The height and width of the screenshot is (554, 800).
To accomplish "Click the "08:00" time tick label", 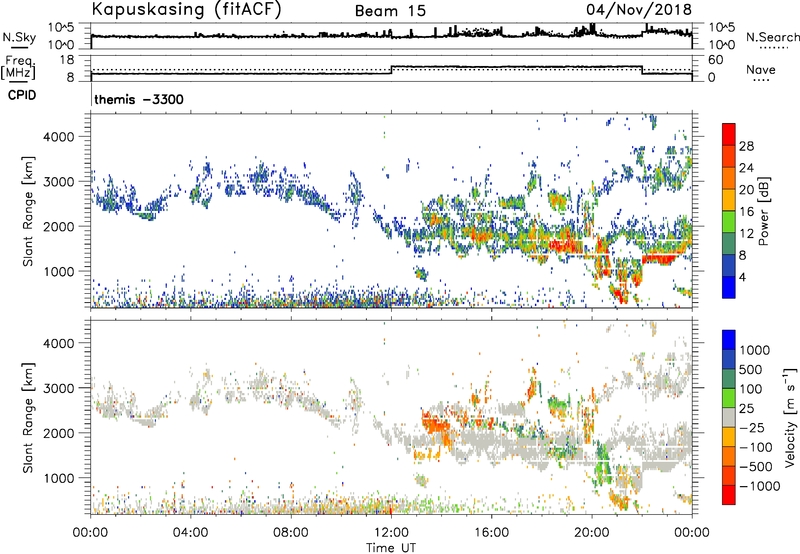I will (291, 533).
